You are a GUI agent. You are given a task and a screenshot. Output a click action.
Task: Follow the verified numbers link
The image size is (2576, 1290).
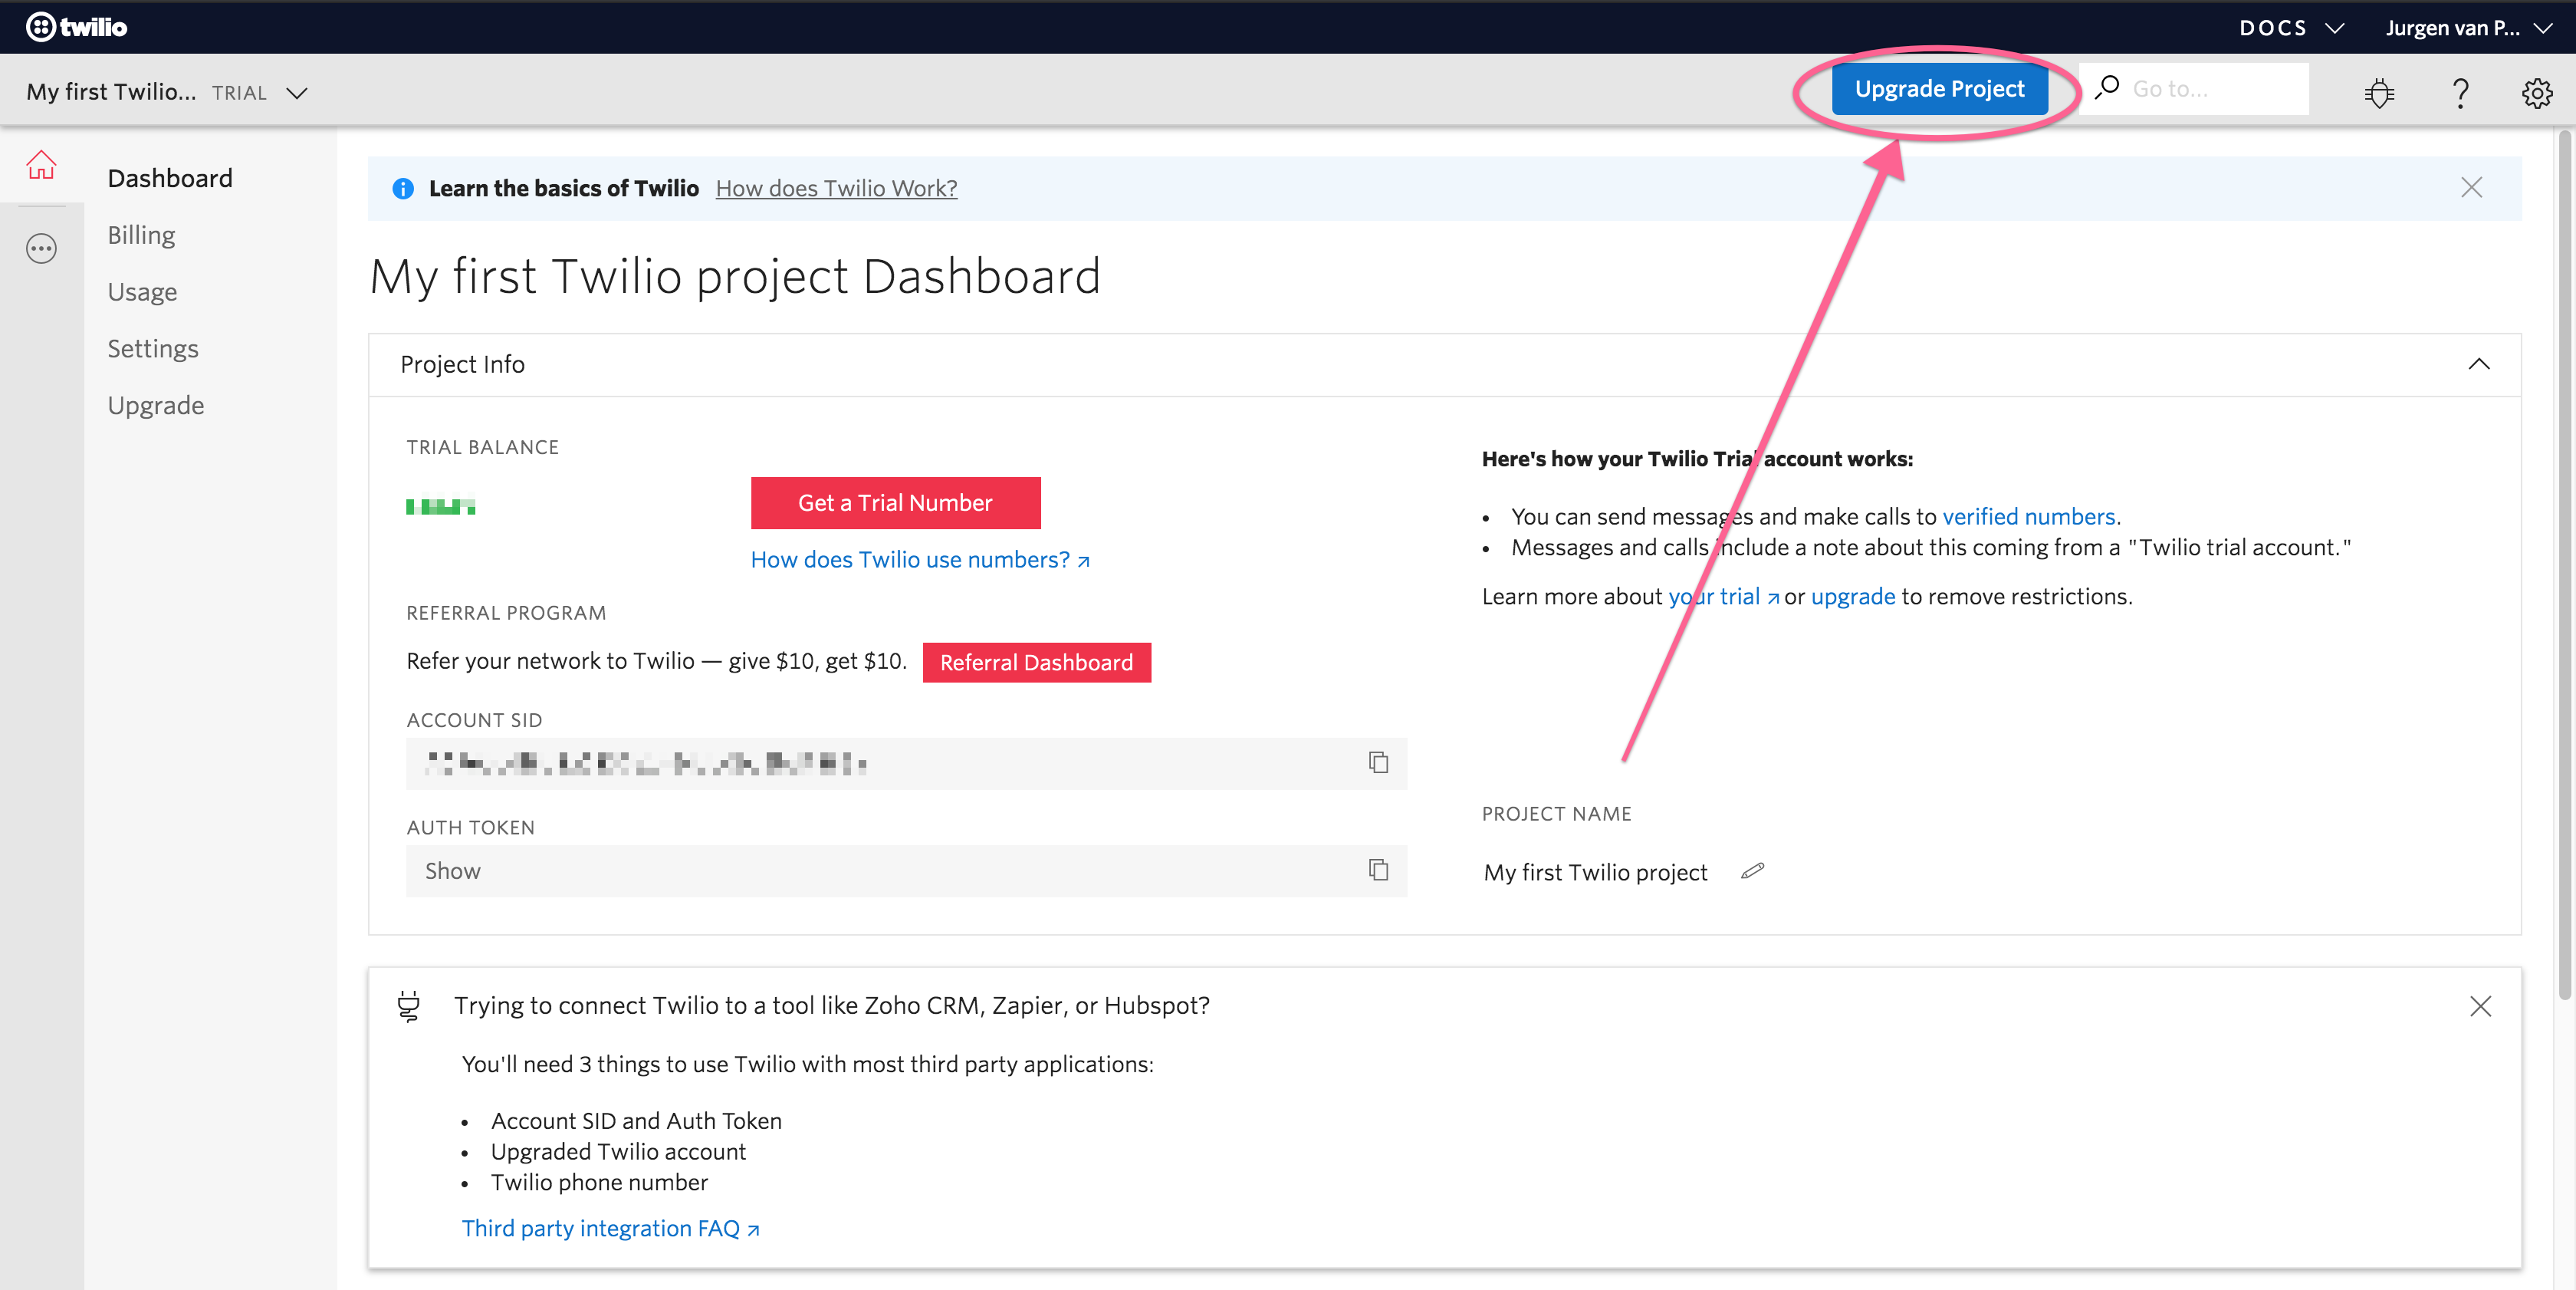point(2028,517)
